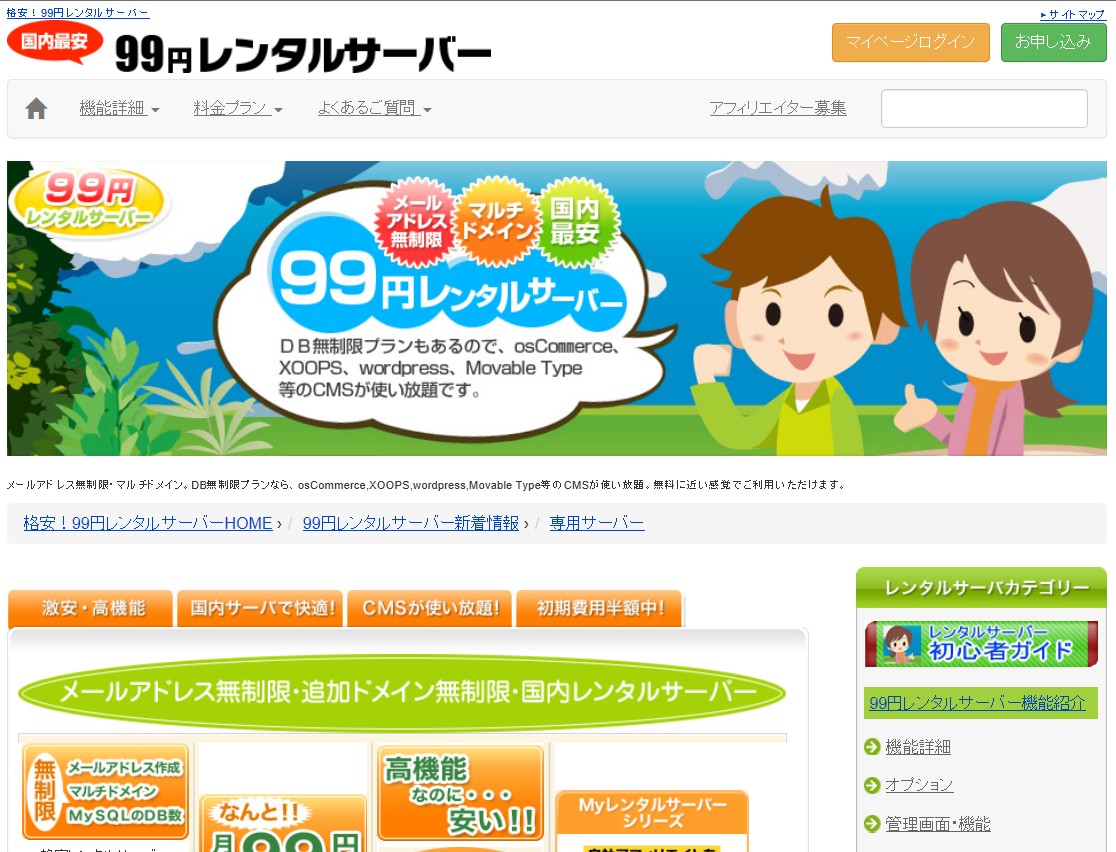Click the マイページログイン button
The width and height of the screenshot is (1116, 852).
point(910,42)
